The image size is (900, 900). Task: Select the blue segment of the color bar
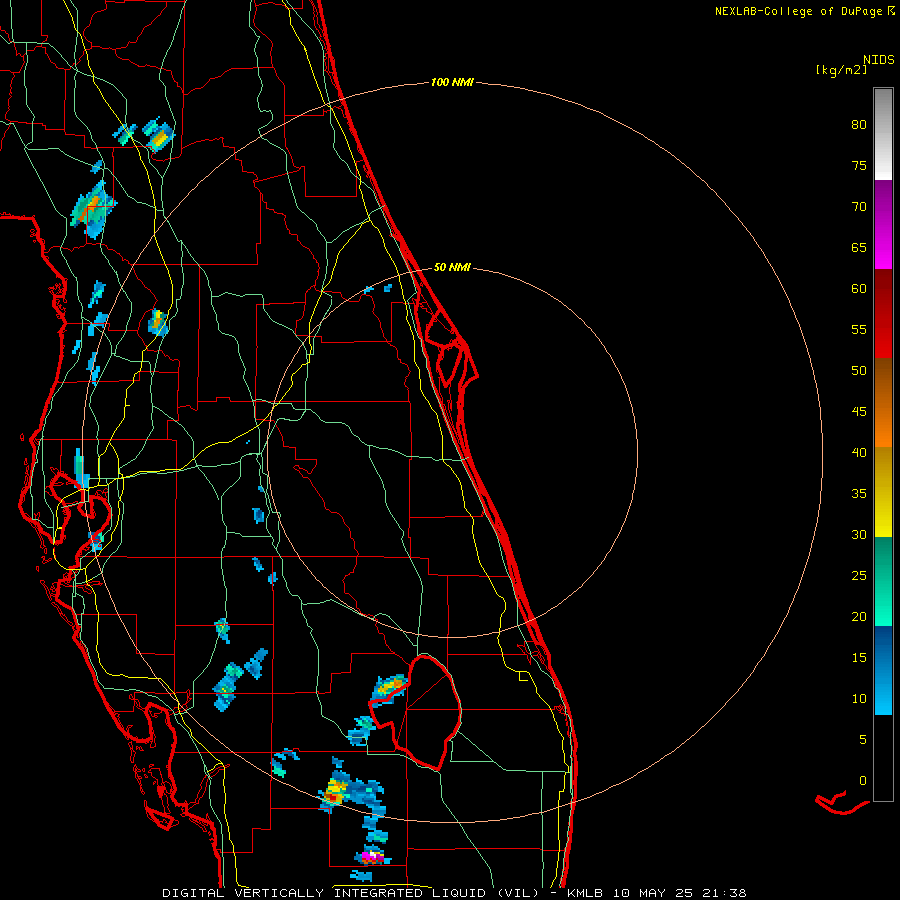[883, 670]
